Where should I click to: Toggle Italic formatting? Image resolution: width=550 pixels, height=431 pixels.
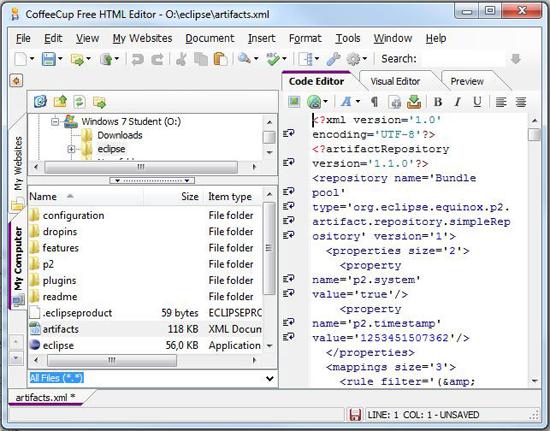coord(457,102)
